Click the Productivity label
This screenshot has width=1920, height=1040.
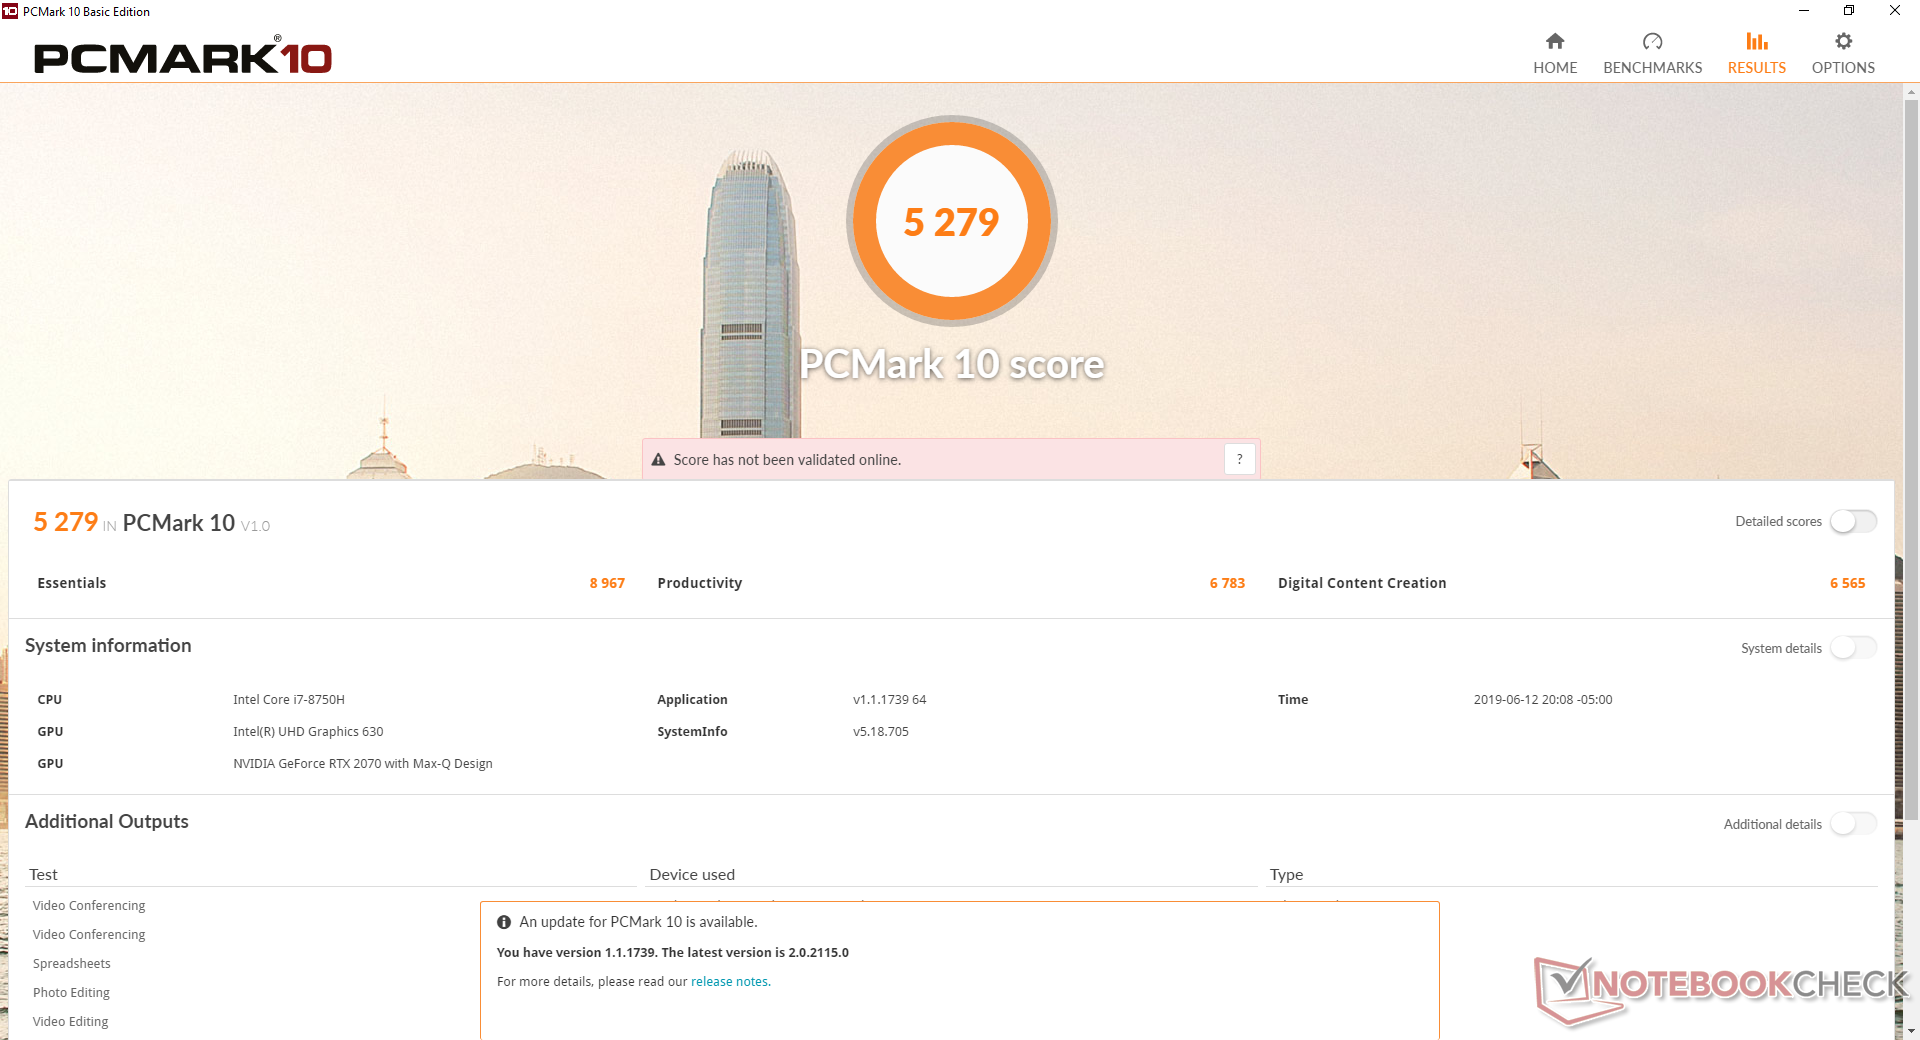(699, 583)
